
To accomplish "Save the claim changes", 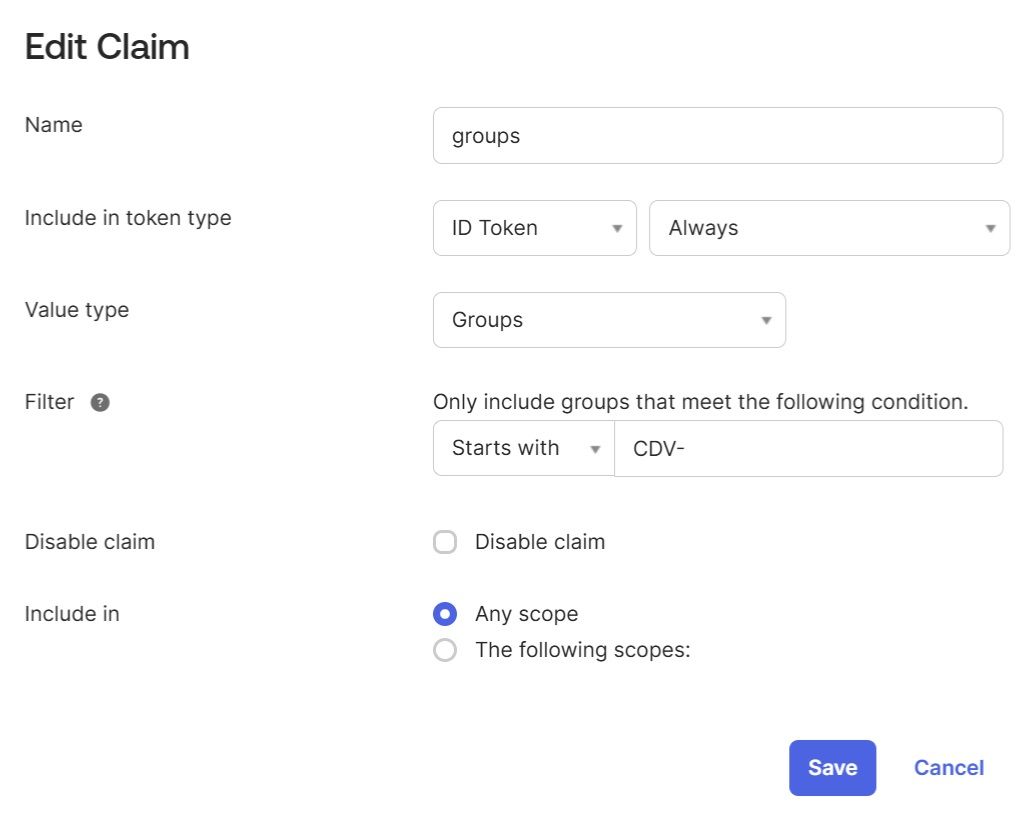I will pos(832,768).
